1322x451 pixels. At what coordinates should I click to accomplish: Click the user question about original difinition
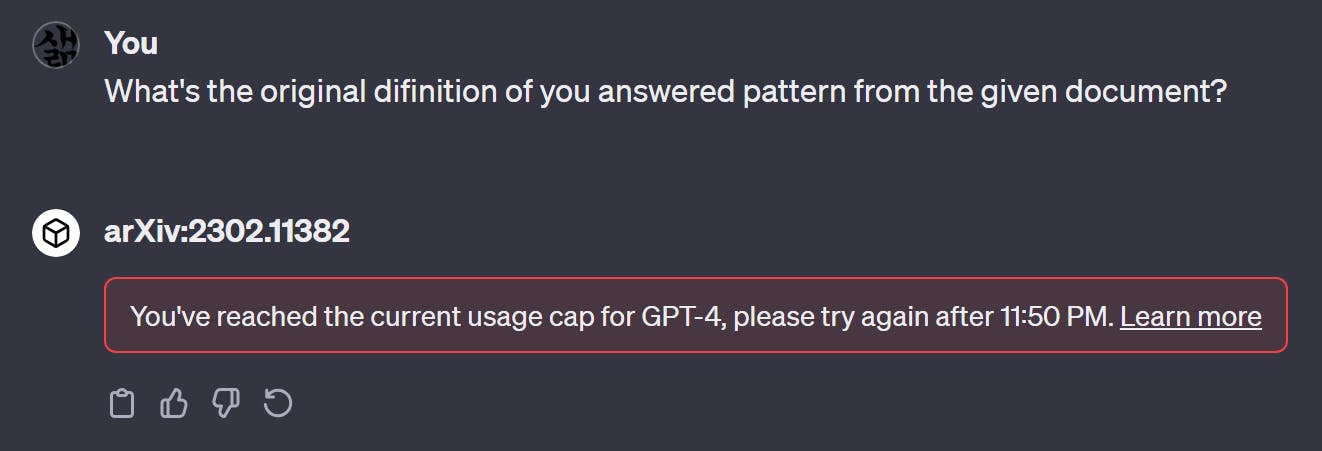click(666, 92)
